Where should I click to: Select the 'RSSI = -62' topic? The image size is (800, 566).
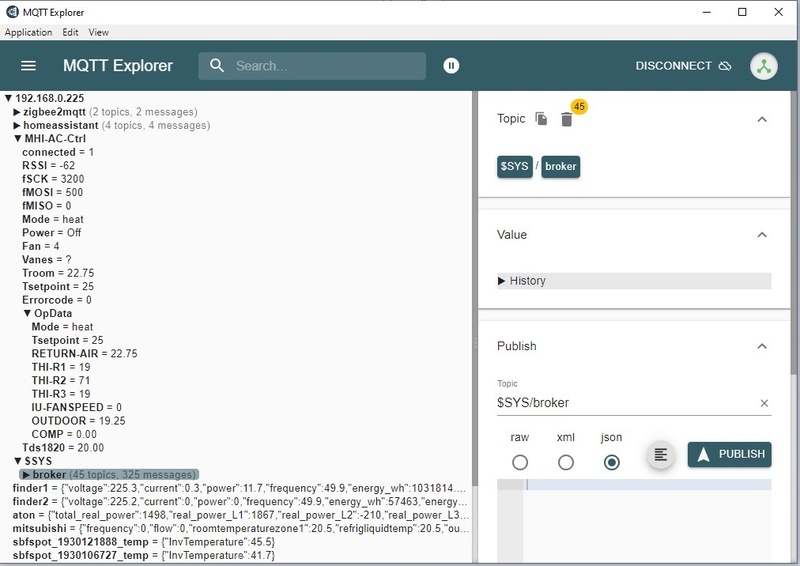48,165
